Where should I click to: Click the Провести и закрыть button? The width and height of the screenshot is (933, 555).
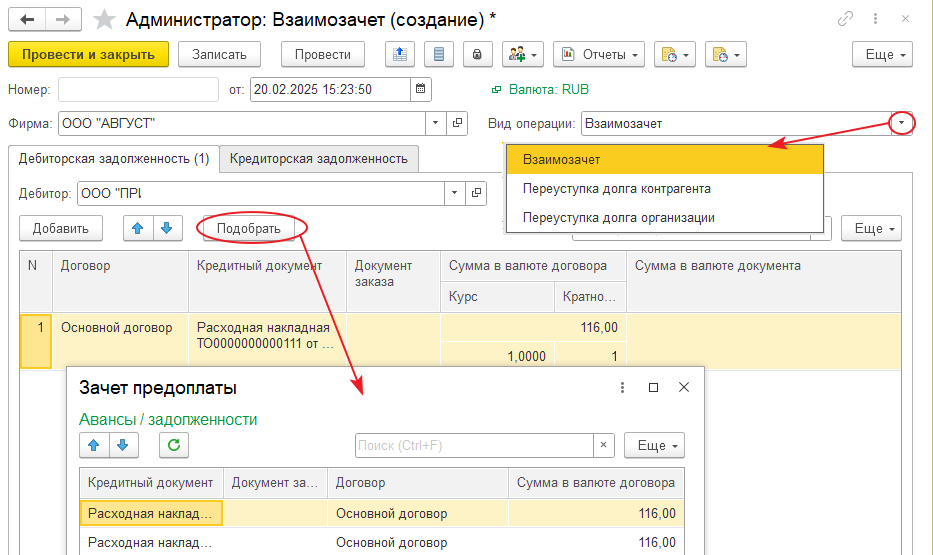[x=88, y=54]
